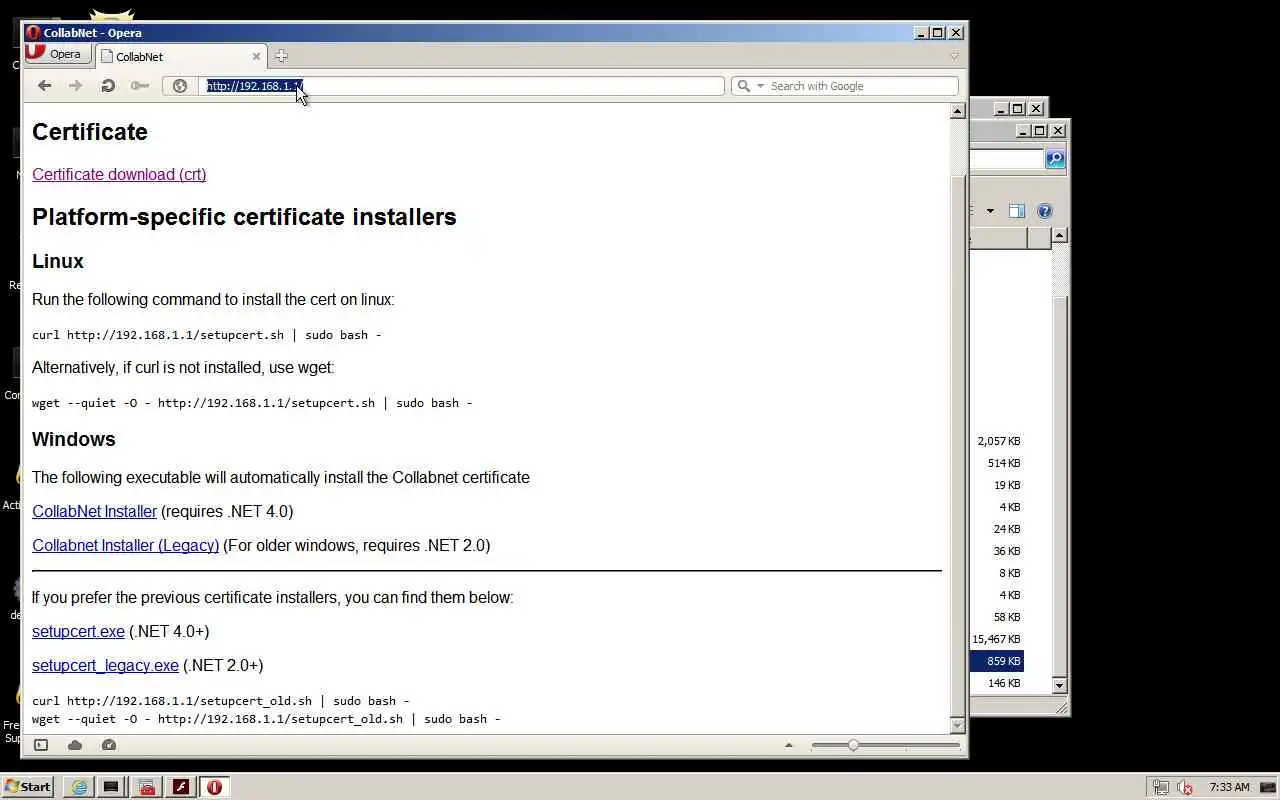The height and width of the screenshot is (800, 1280).
Task: Open the search engine dropdown arrow
Action: click(760, 86)
